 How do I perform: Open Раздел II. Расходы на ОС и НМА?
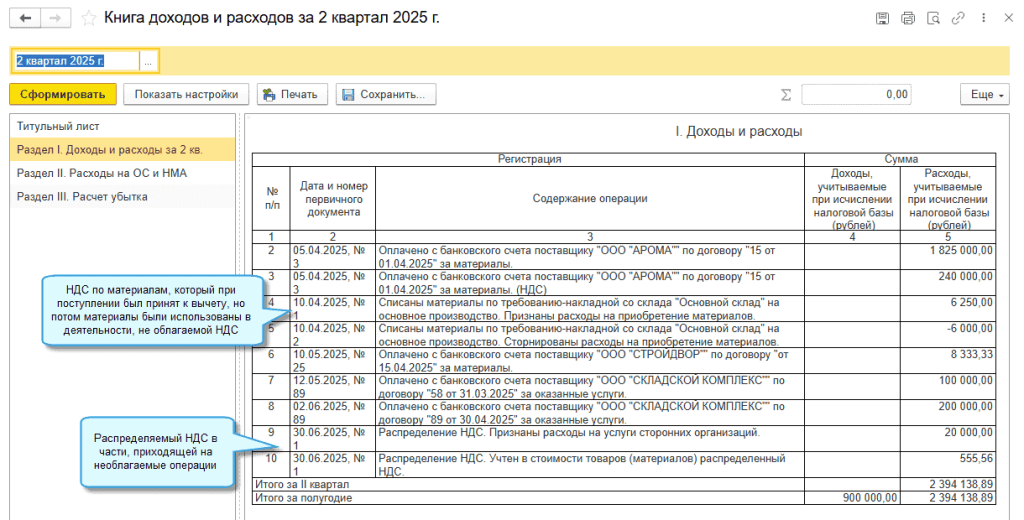point(102,173)
